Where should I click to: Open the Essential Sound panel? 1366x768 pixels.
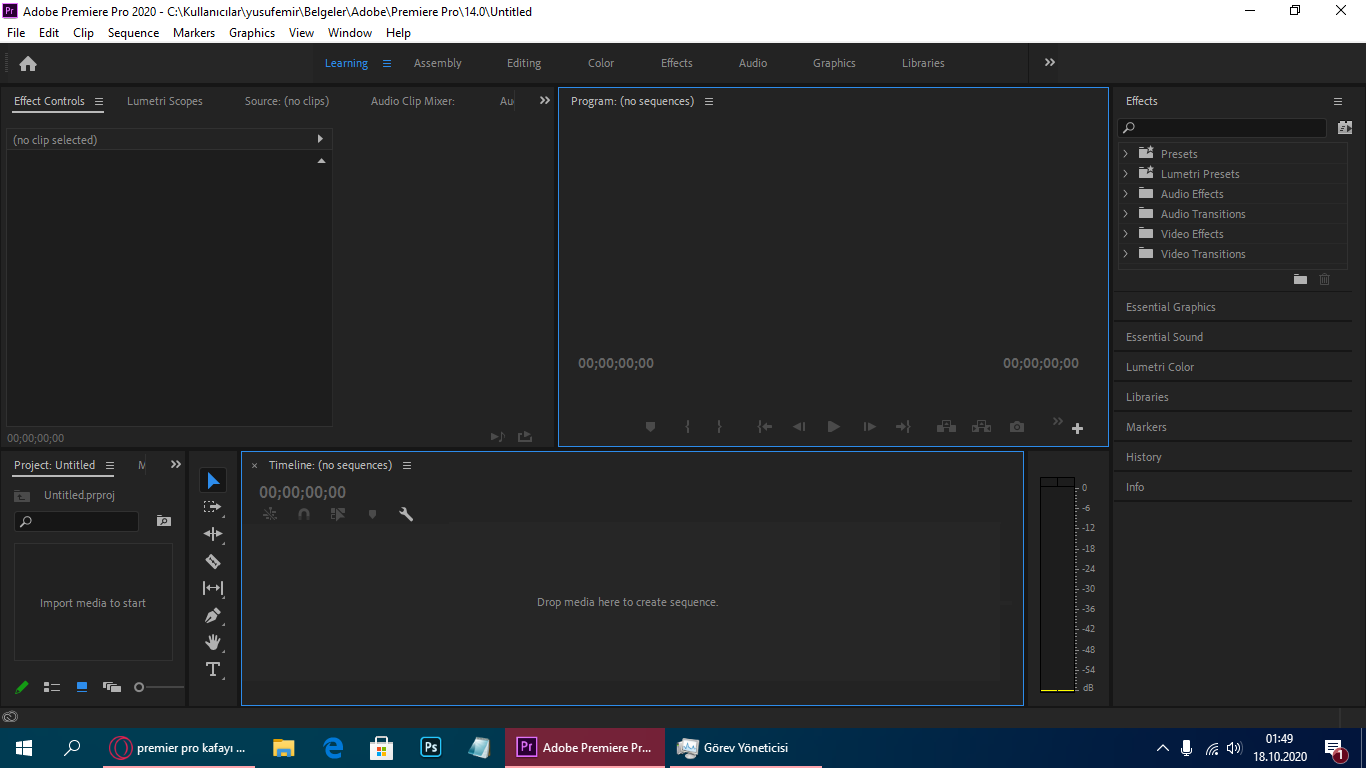point(1165,337)
